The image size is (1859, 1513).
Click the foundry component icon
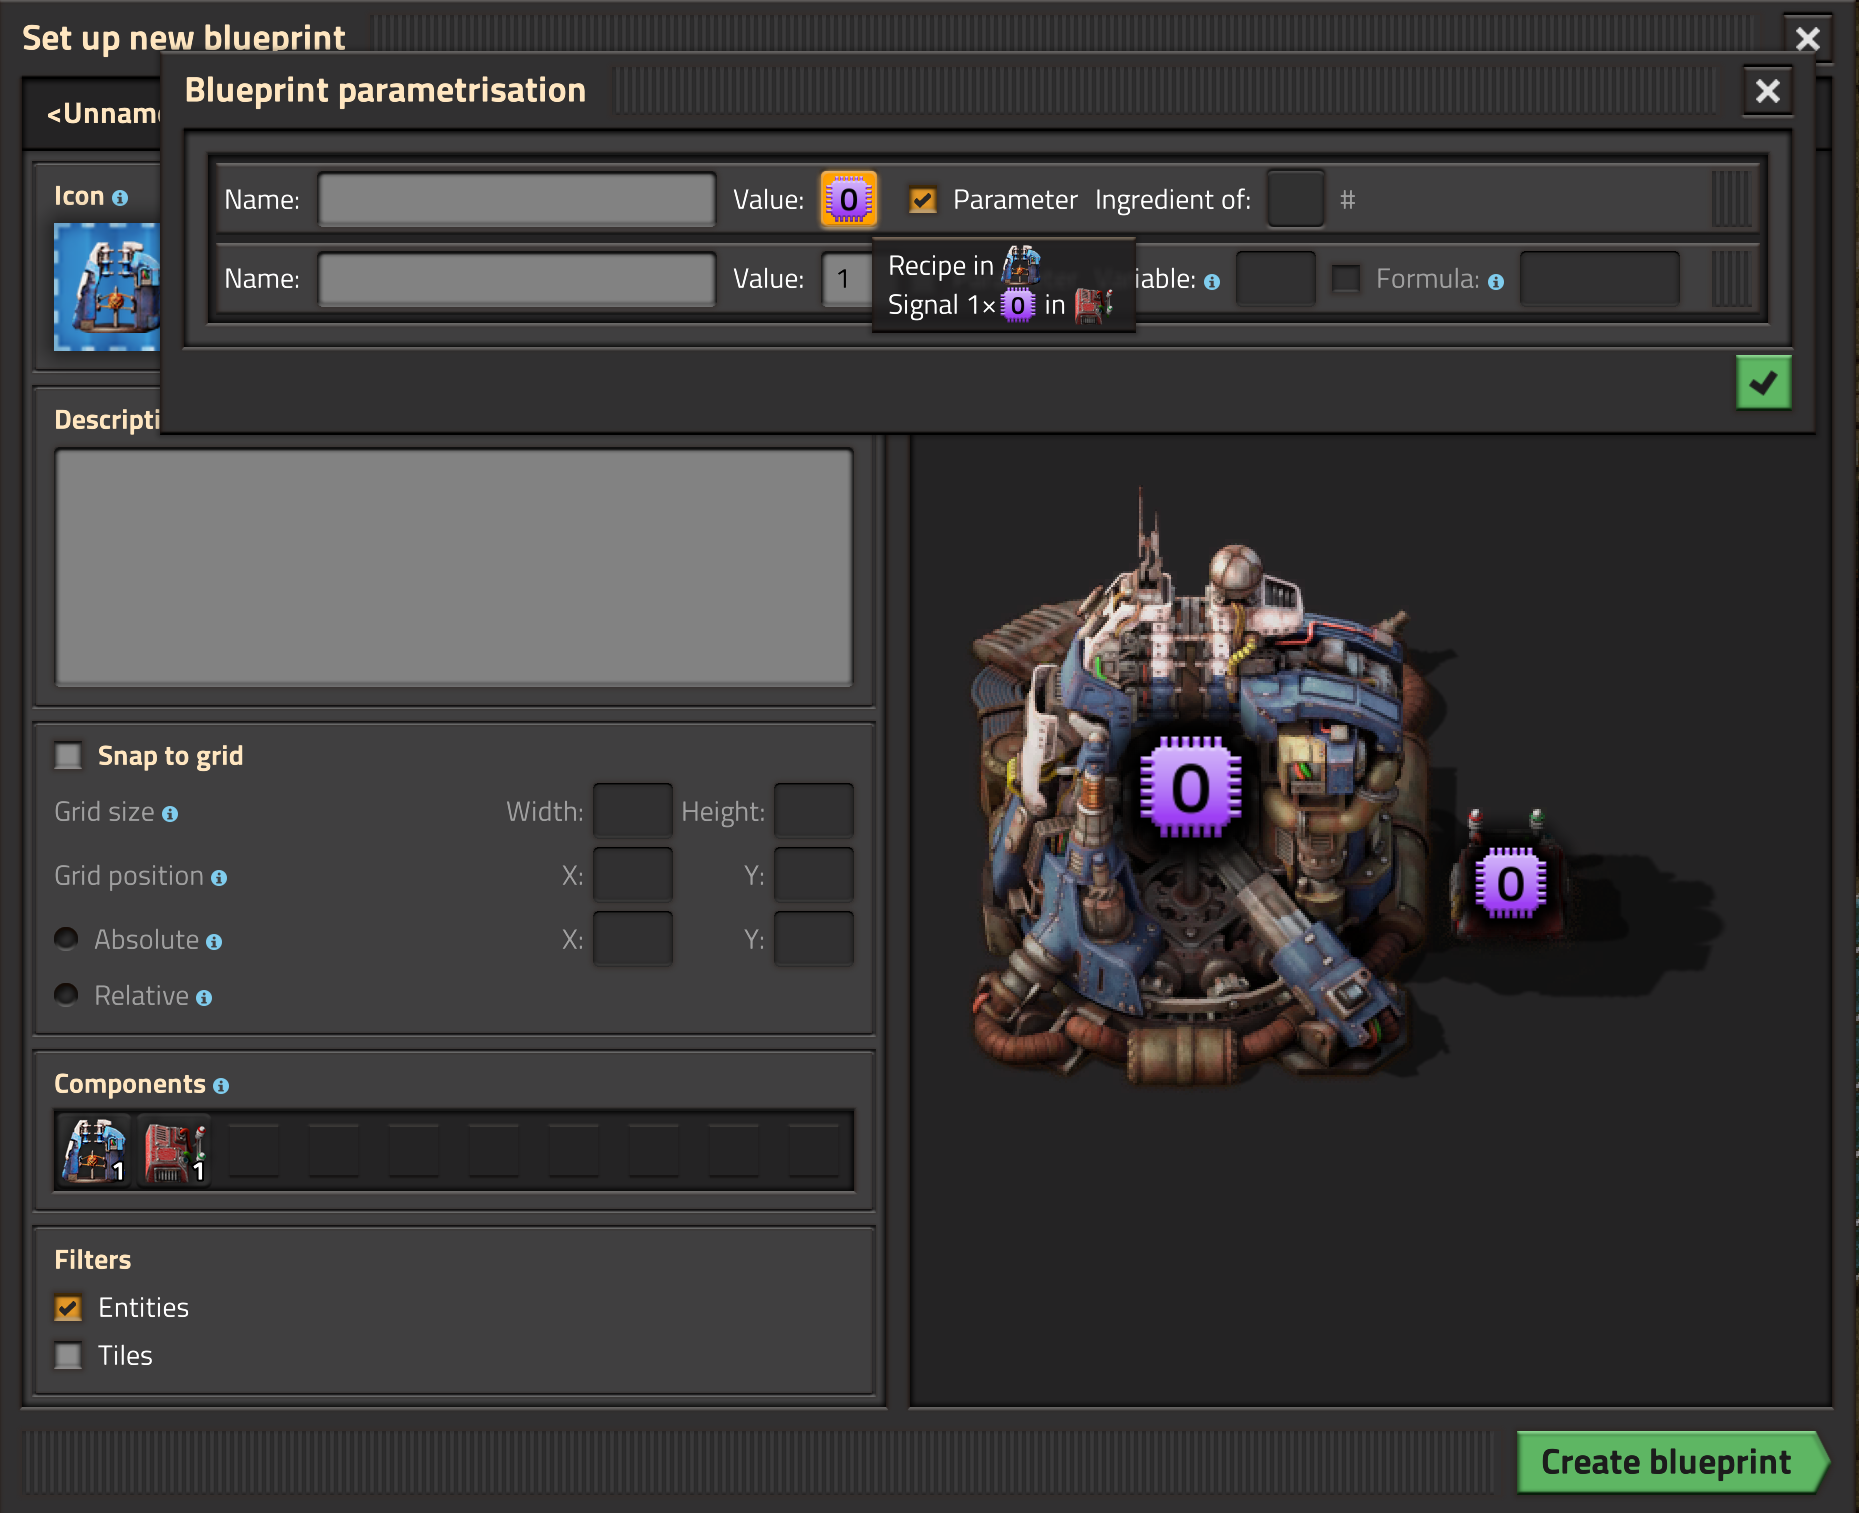[x=94, y=1149]
